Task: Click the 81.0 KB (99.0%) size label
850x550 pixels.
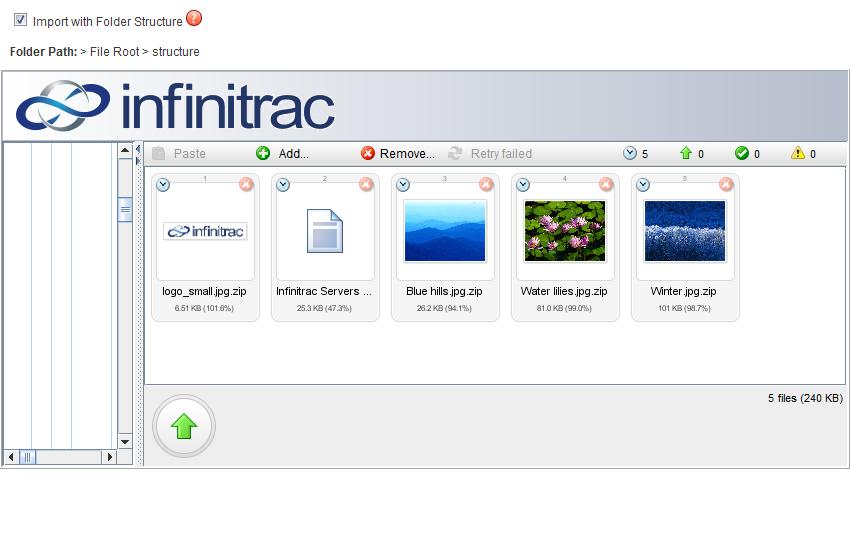Action: (x=564, y=308)
